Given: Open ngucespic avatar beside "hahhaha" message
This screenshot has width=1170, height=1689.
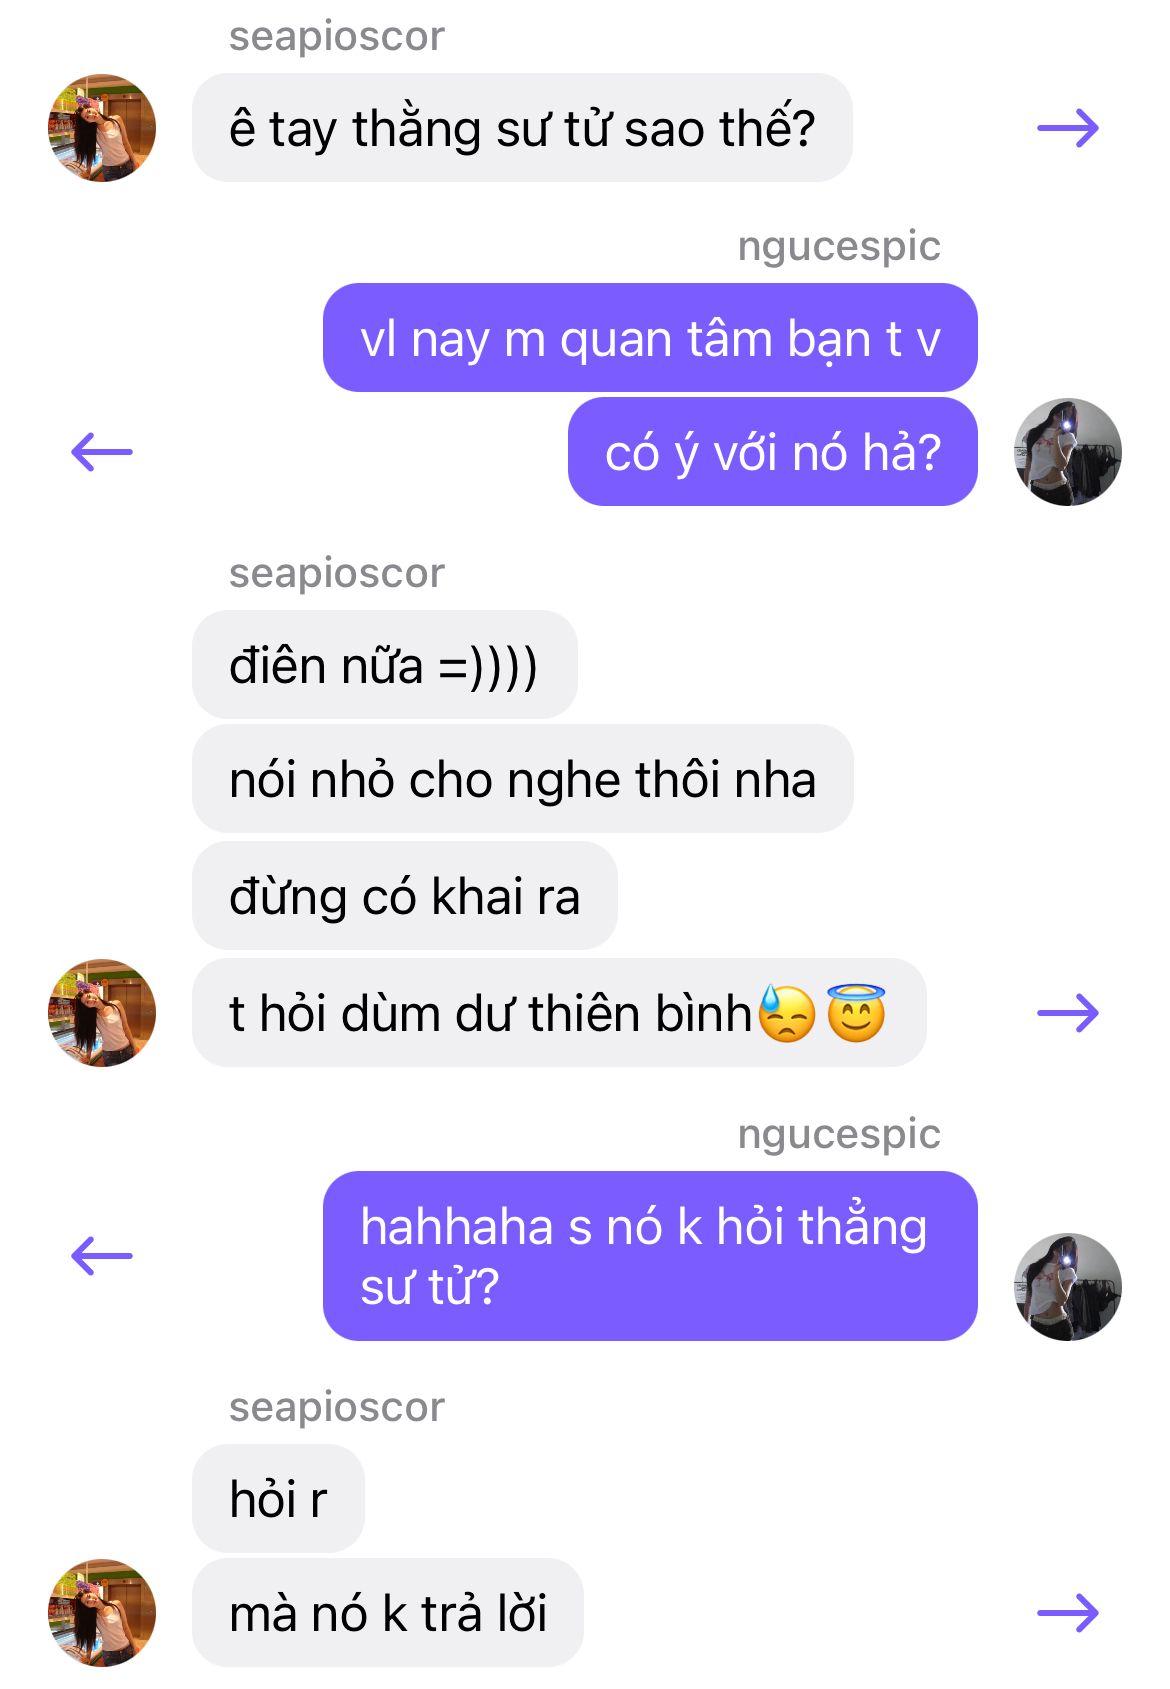Looking at the screenshot, I should coord(1068,1287).
